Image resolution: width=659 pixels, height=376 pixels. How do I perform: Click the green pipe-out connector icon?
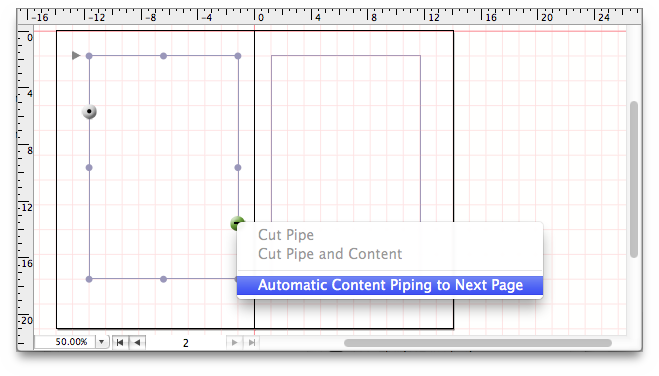(237, 223)
